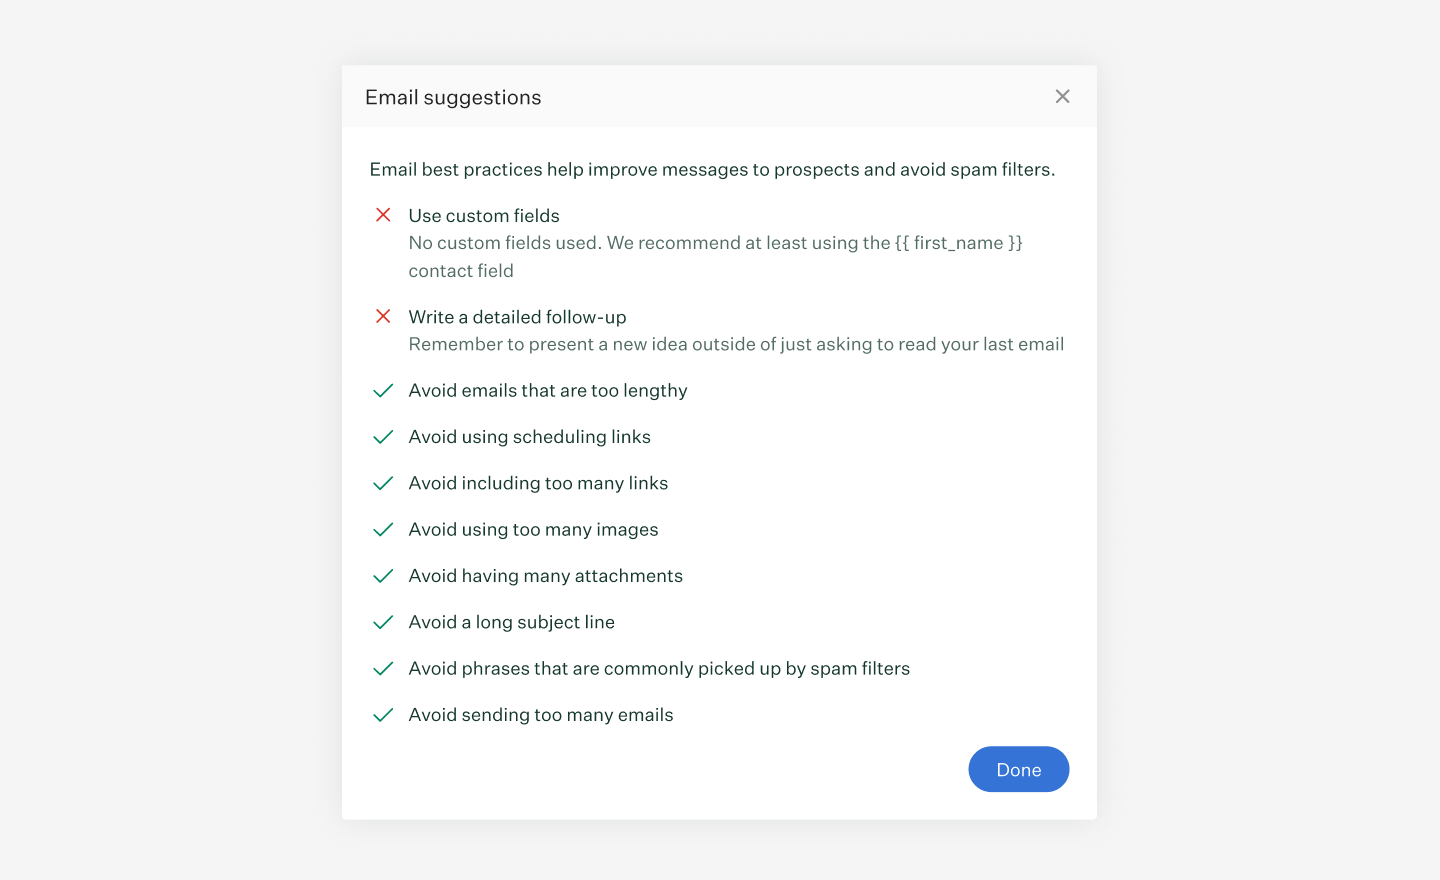Image resolution: width=1440 pixels, height=880 pixels.
Task: Click checkmark next to Avoid emails too lengthy
Action: 383,391
